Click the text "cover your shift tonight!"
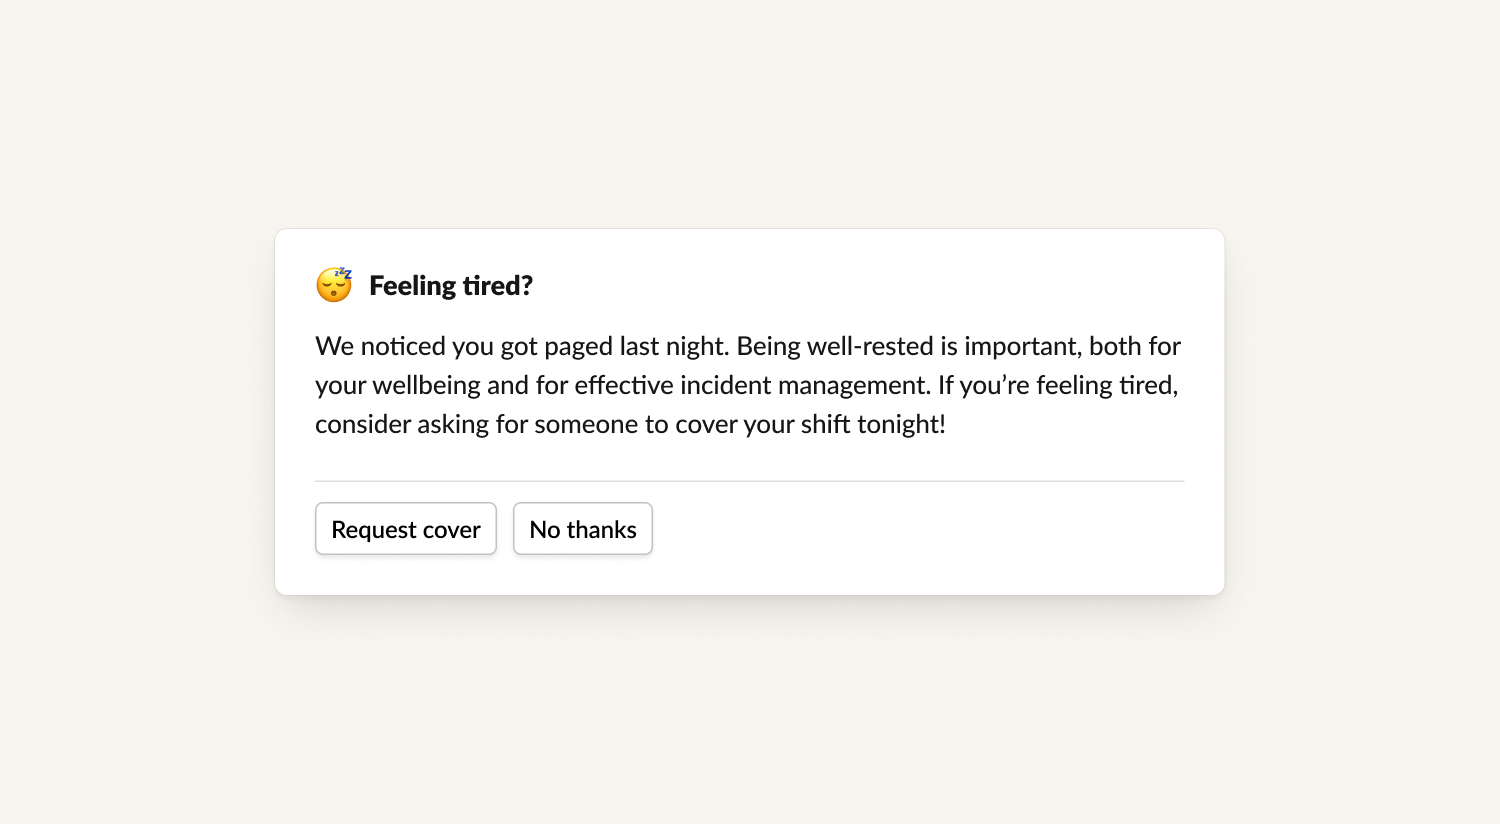Viewport: 1500px width, 824px height. [x=810, y=424]
